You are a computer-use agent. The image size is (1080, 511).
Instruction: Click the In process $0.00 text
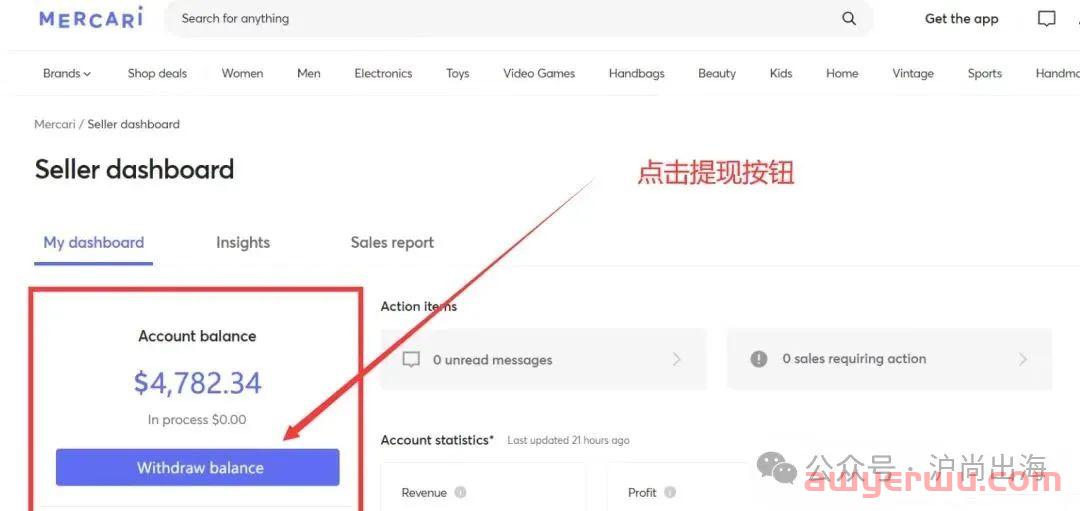(197, 419)
